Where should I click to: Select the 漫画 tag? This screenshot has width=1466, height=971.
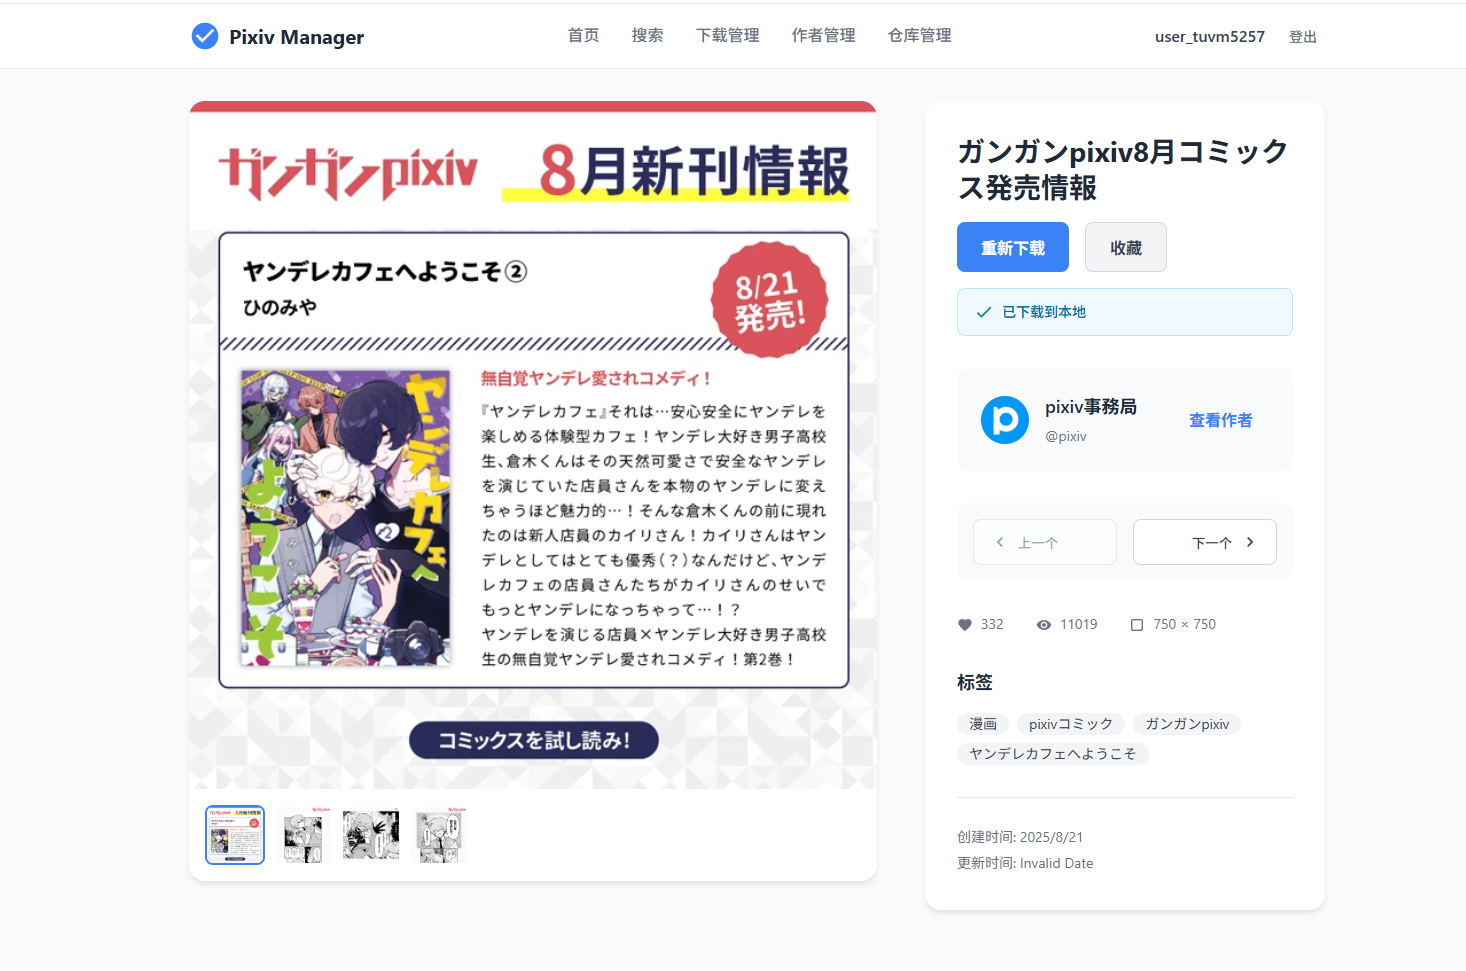[x=983, y=724]
